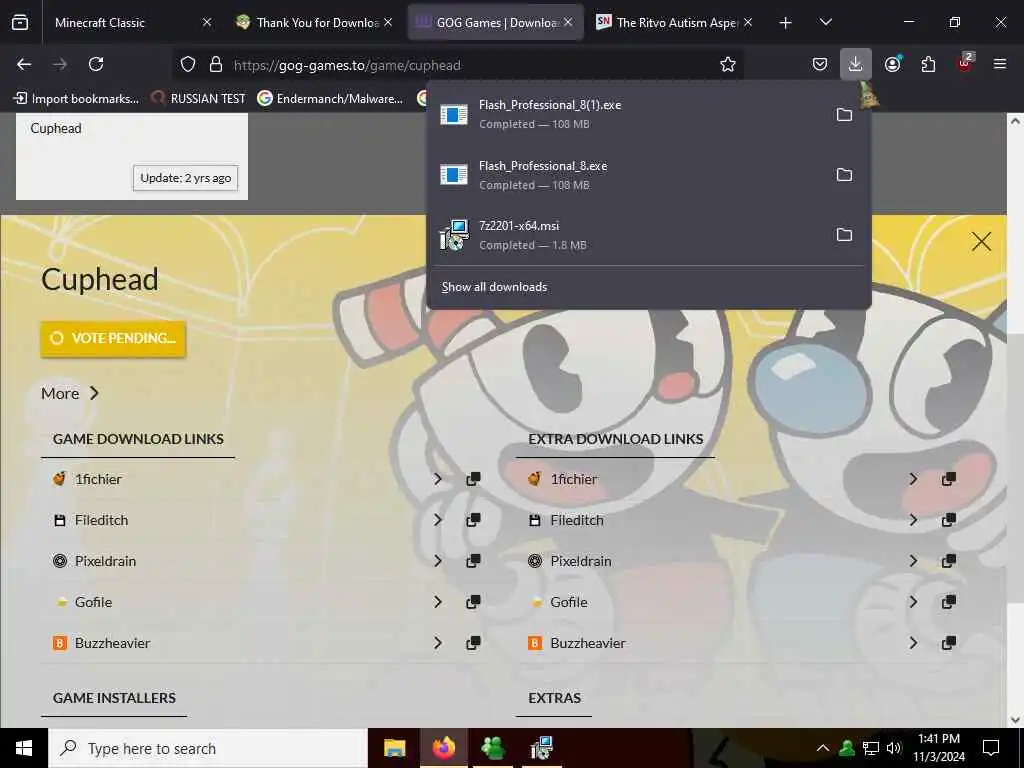Show 7z2201-x64.msi in folder
1024x768 pixels.
click(x=844, y=234)
